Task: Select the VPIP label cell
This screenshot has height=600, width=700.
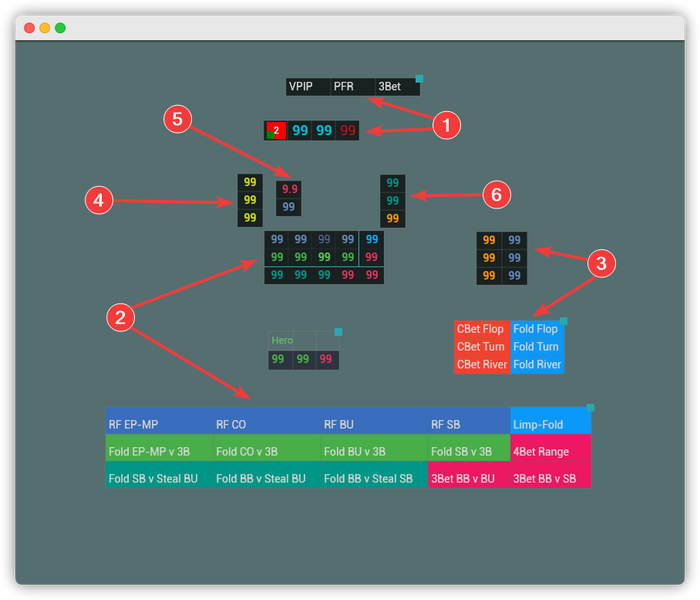Action: pos(308,87)
